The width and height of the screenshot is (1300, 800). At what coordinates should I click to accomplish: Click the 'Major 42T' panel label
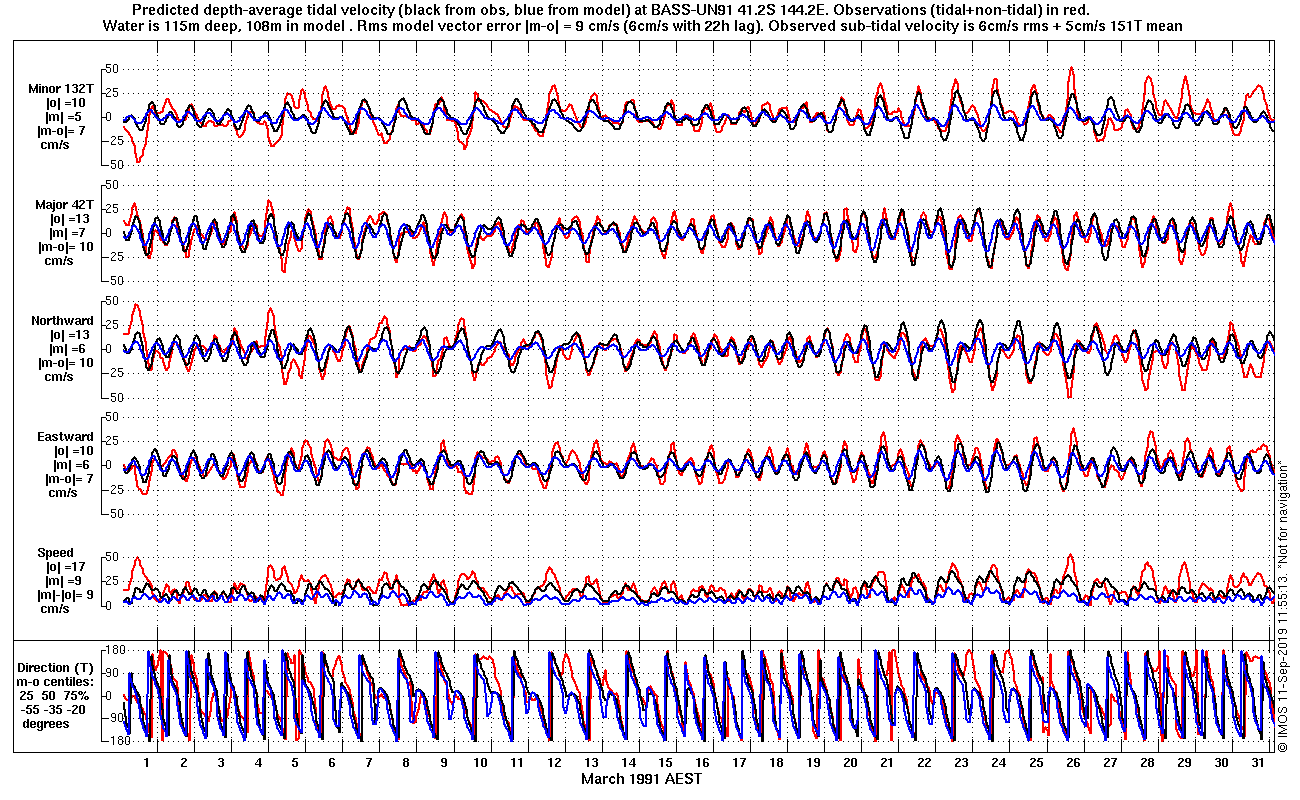[x=64, y=204]
